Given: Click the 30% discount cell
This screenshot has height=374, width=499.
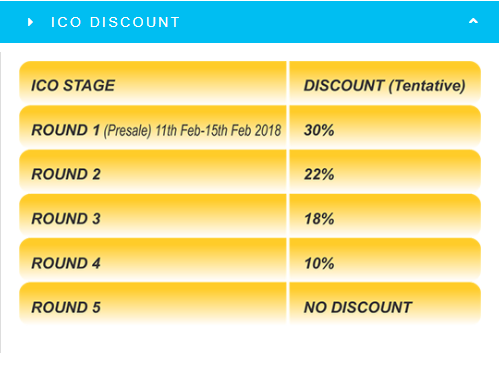Looking at the screenshot, I should coord(385,127).
